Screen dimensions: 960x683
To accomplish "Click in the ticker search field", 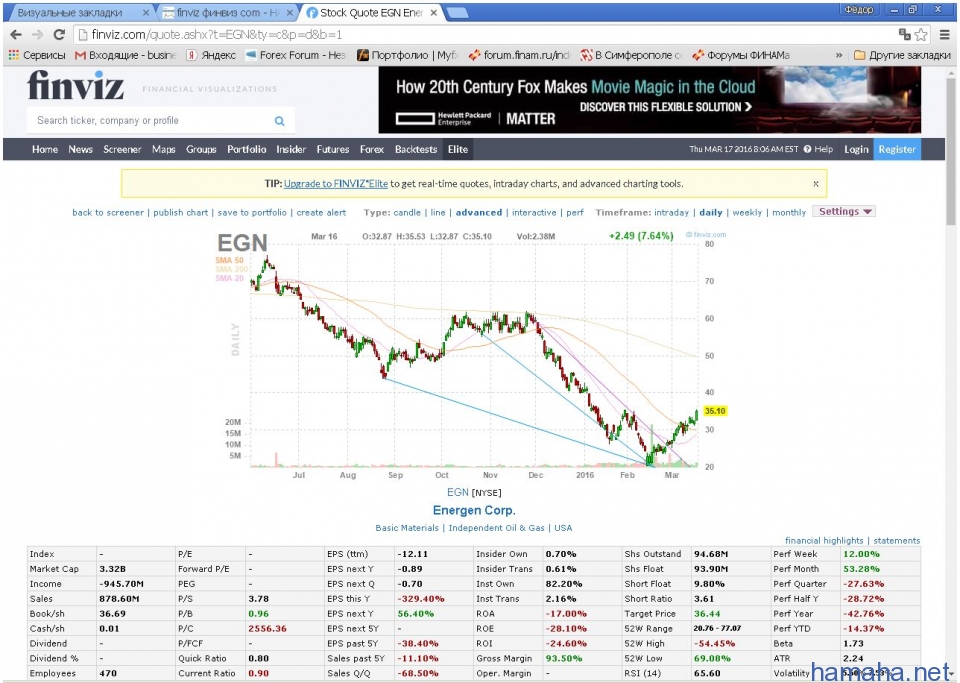I will (150, 121).
